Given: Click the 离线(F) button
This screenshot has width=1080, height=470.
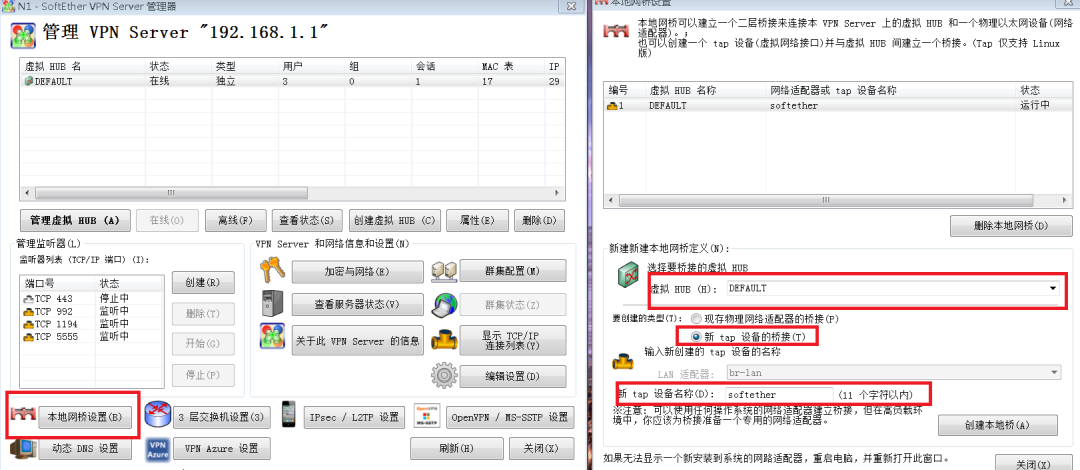Looking at the screenshot, I should click(236, 221).
